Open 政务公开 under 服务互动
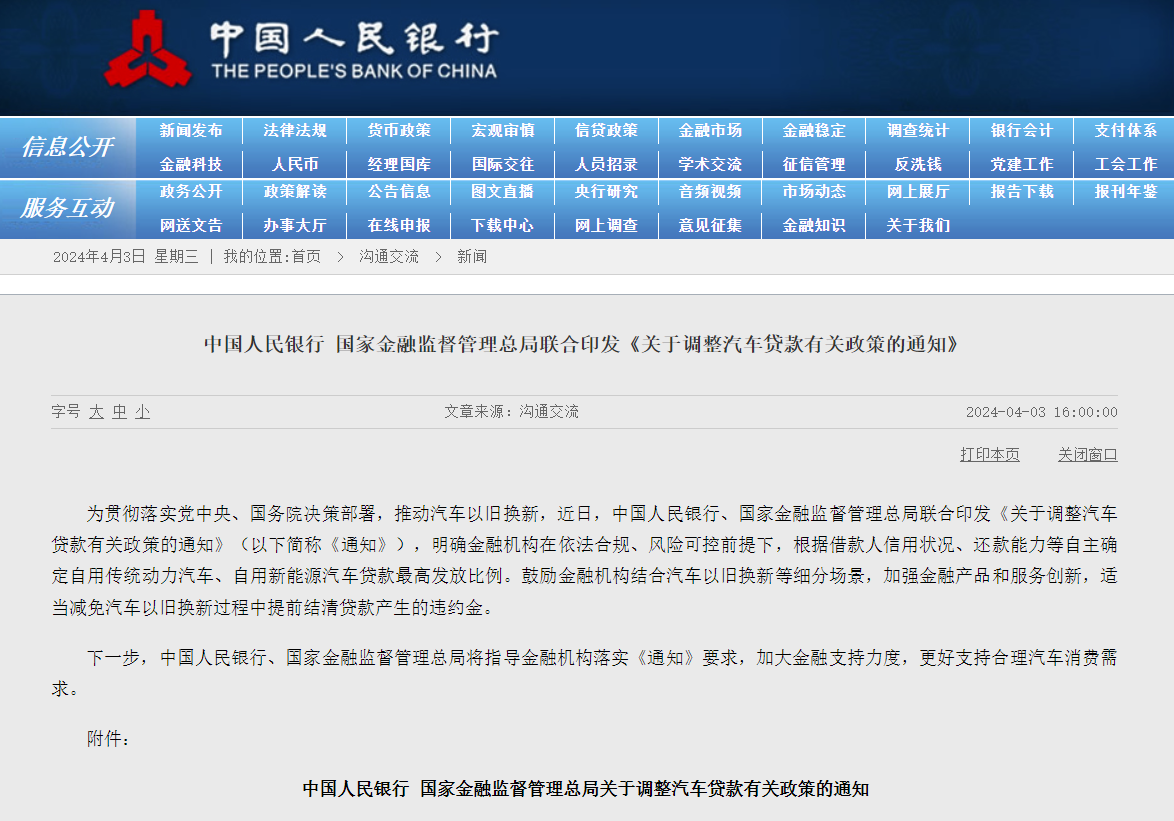Viewport: 1174px width, 821px height. [x=191, y=192]
